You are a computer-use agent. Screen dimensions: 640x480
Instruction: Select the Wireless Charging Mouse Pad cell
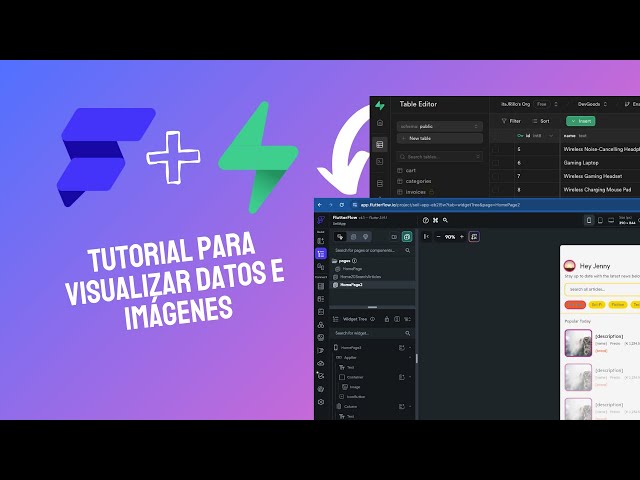600,190
